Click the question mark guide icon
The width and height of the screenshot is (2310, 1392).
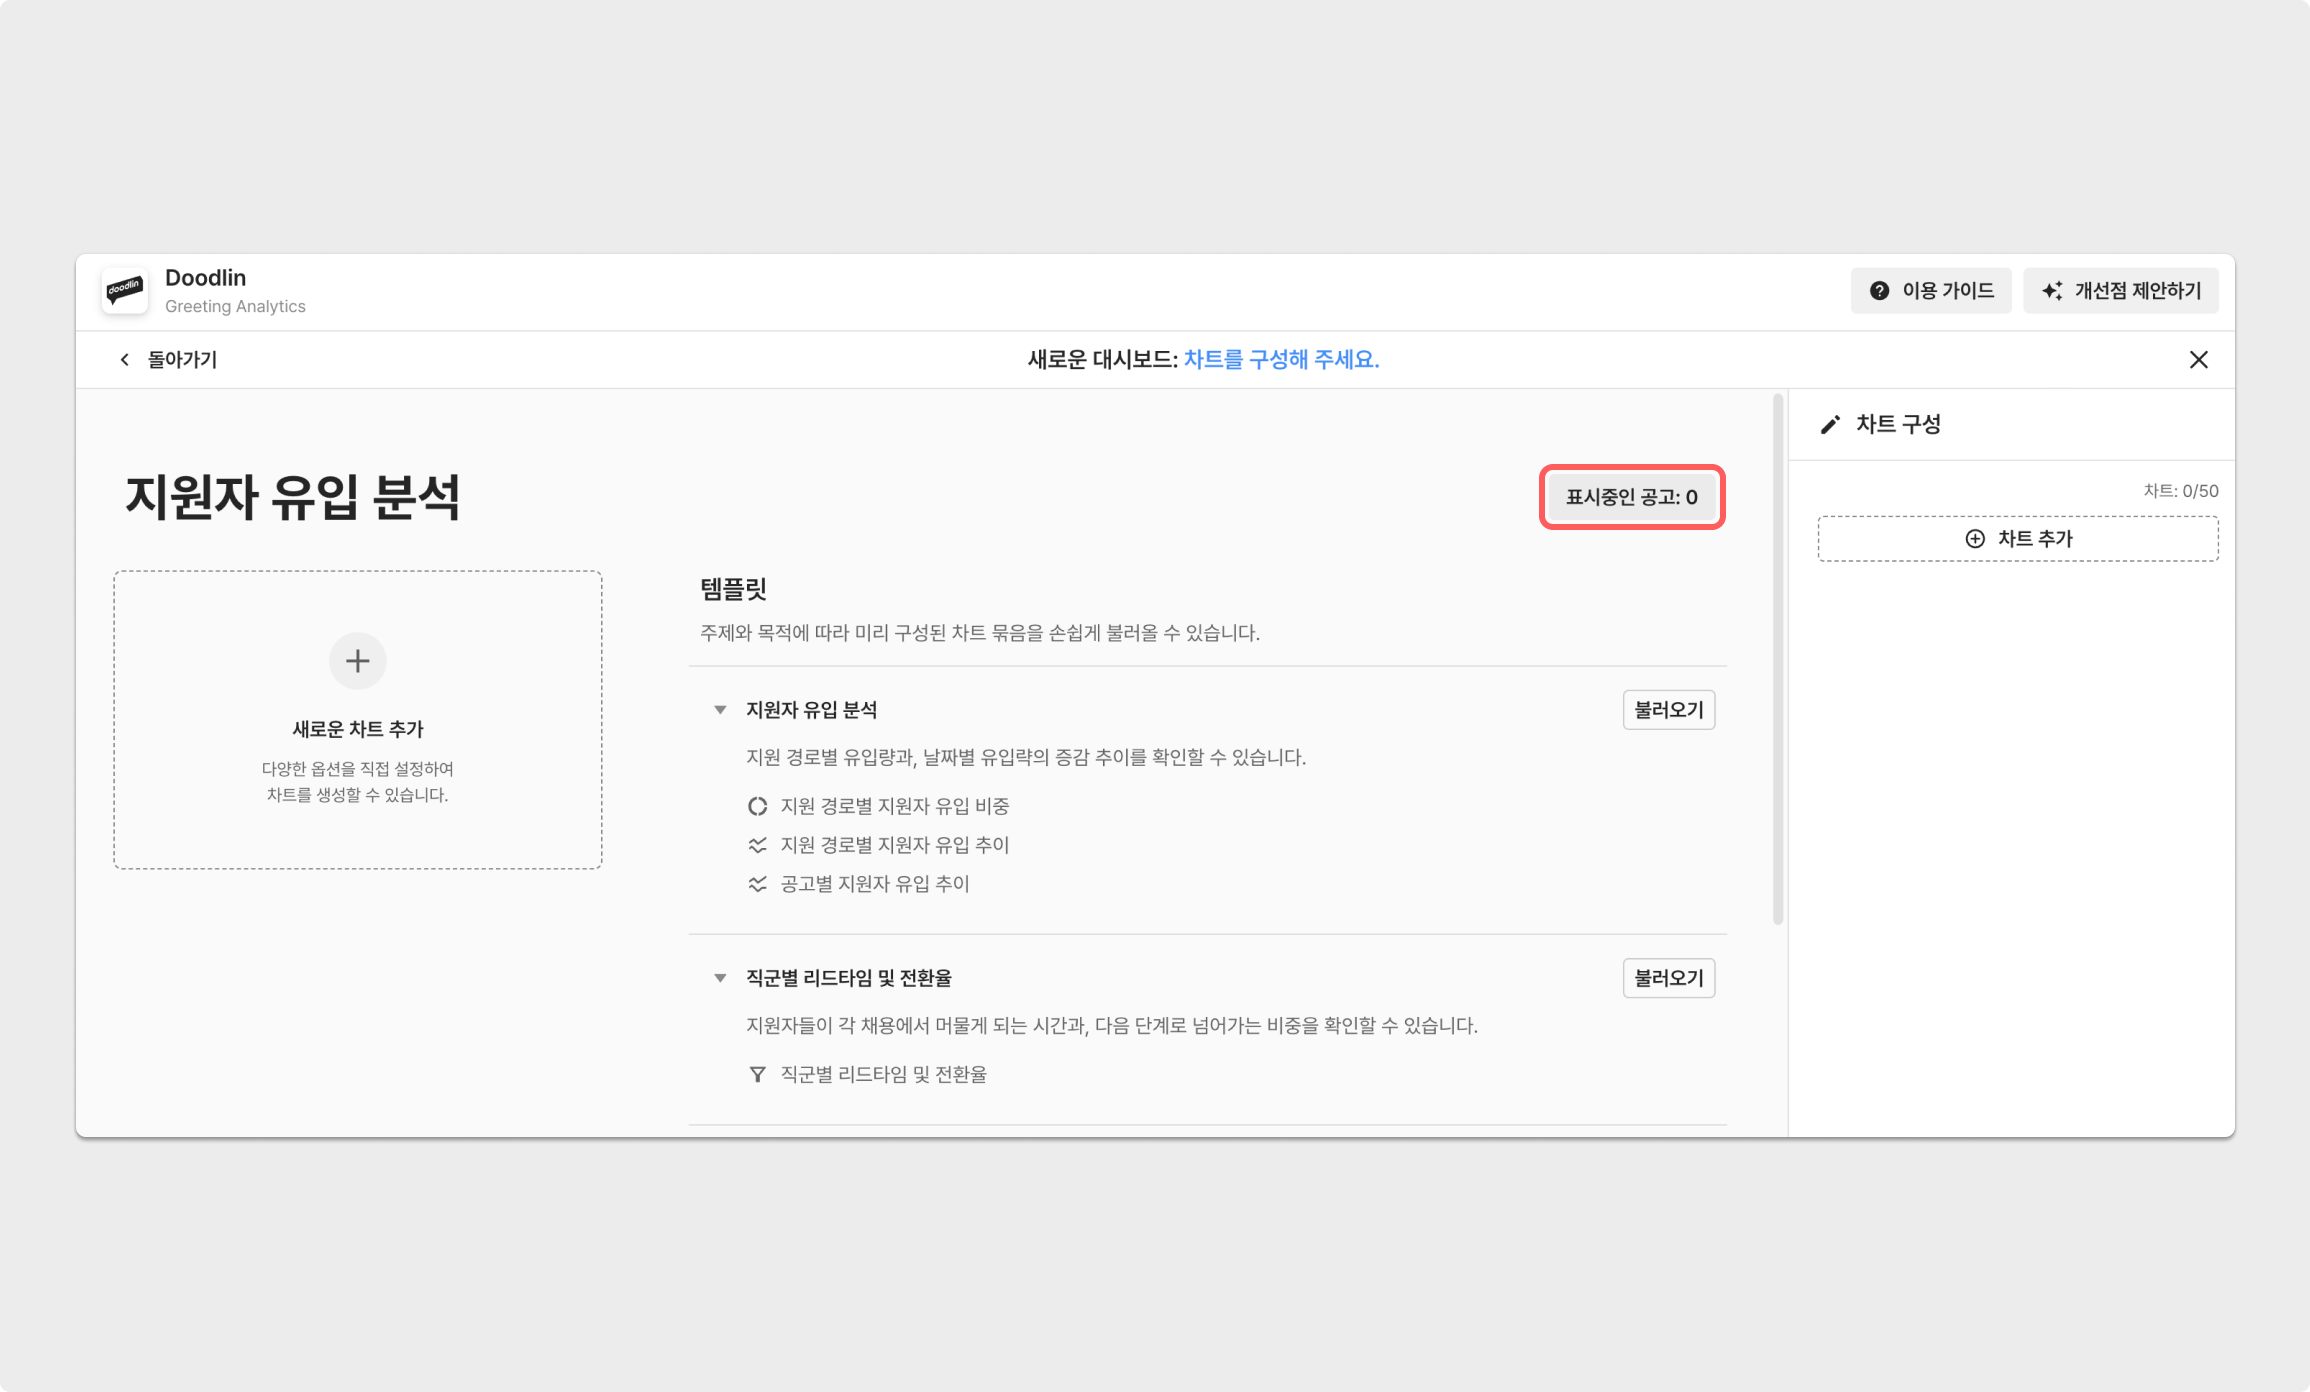point(1879,291)
